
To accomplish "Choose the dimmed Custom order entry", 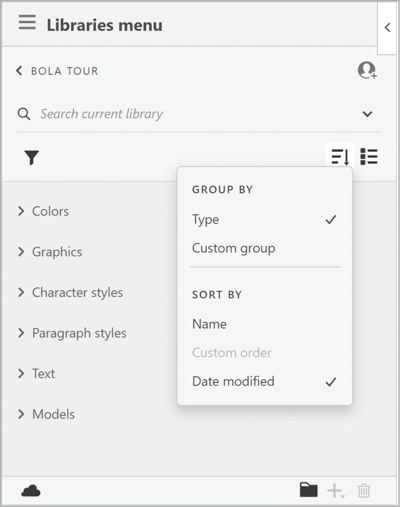I will tap(265, 353).
